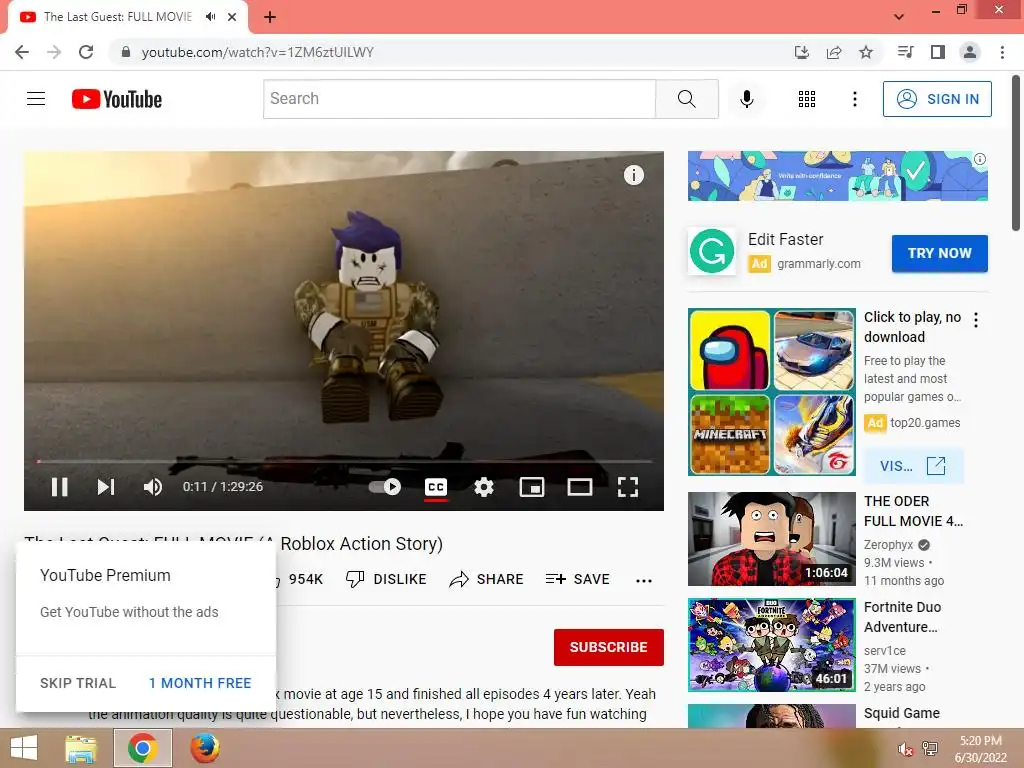Click the 954K like count
The image size is (1024, 768).
[x=306, y=579]
